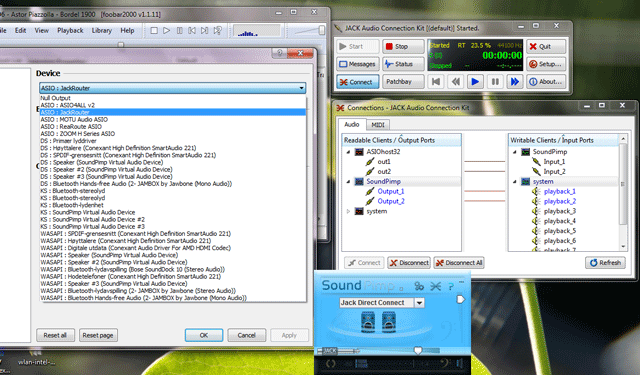Select ASIOhost32 client icon in Connections
This screenshot has height=375, width=640.
click(359, 152)
